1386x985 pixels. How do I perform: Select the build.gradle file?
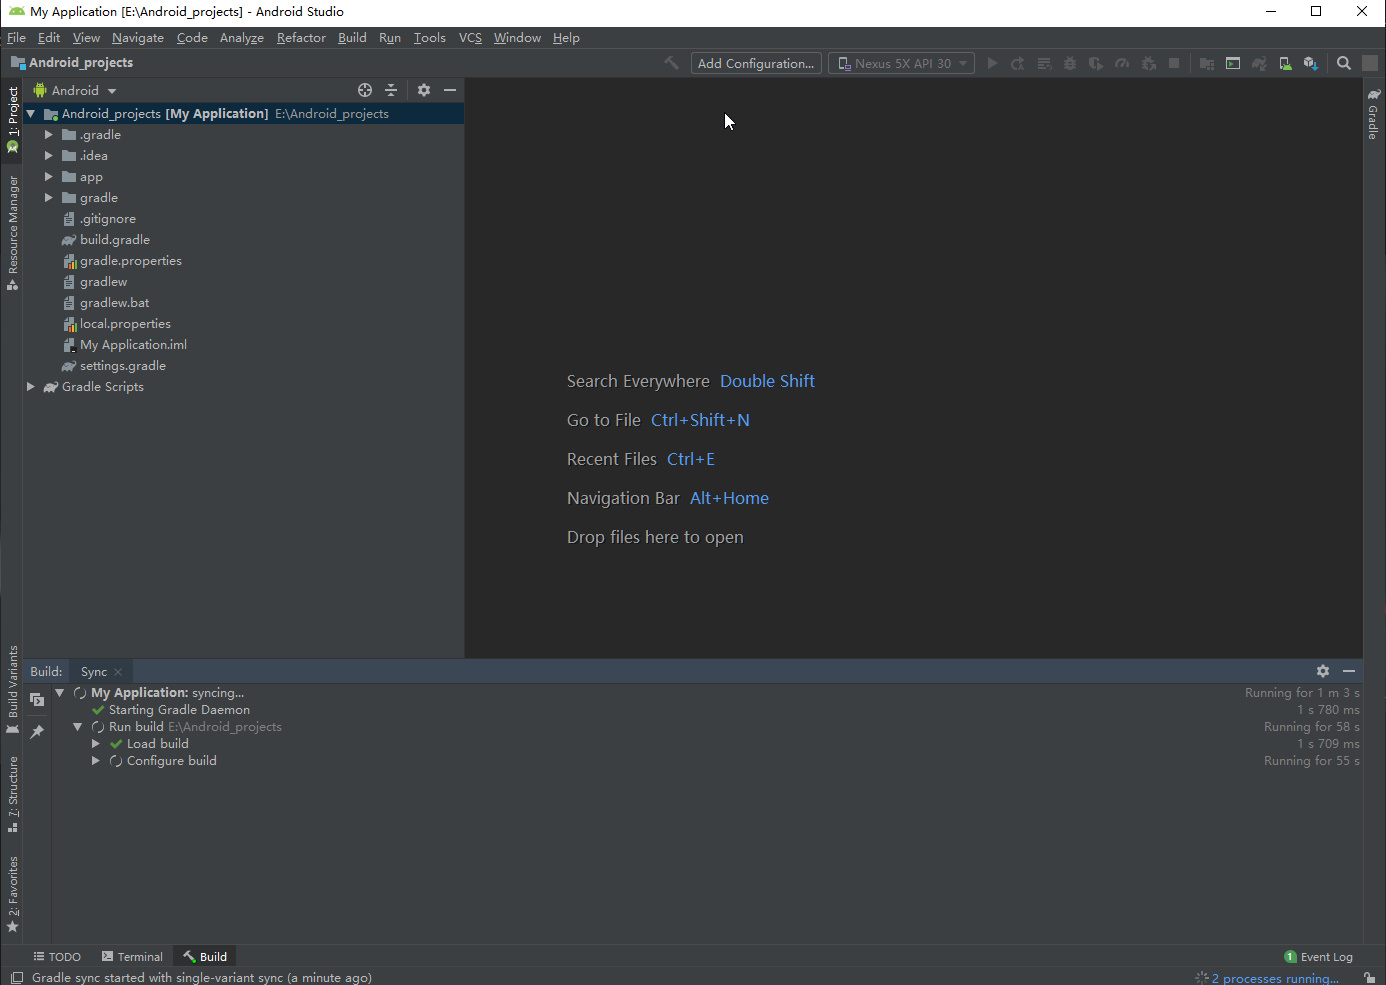click(115, 240)
